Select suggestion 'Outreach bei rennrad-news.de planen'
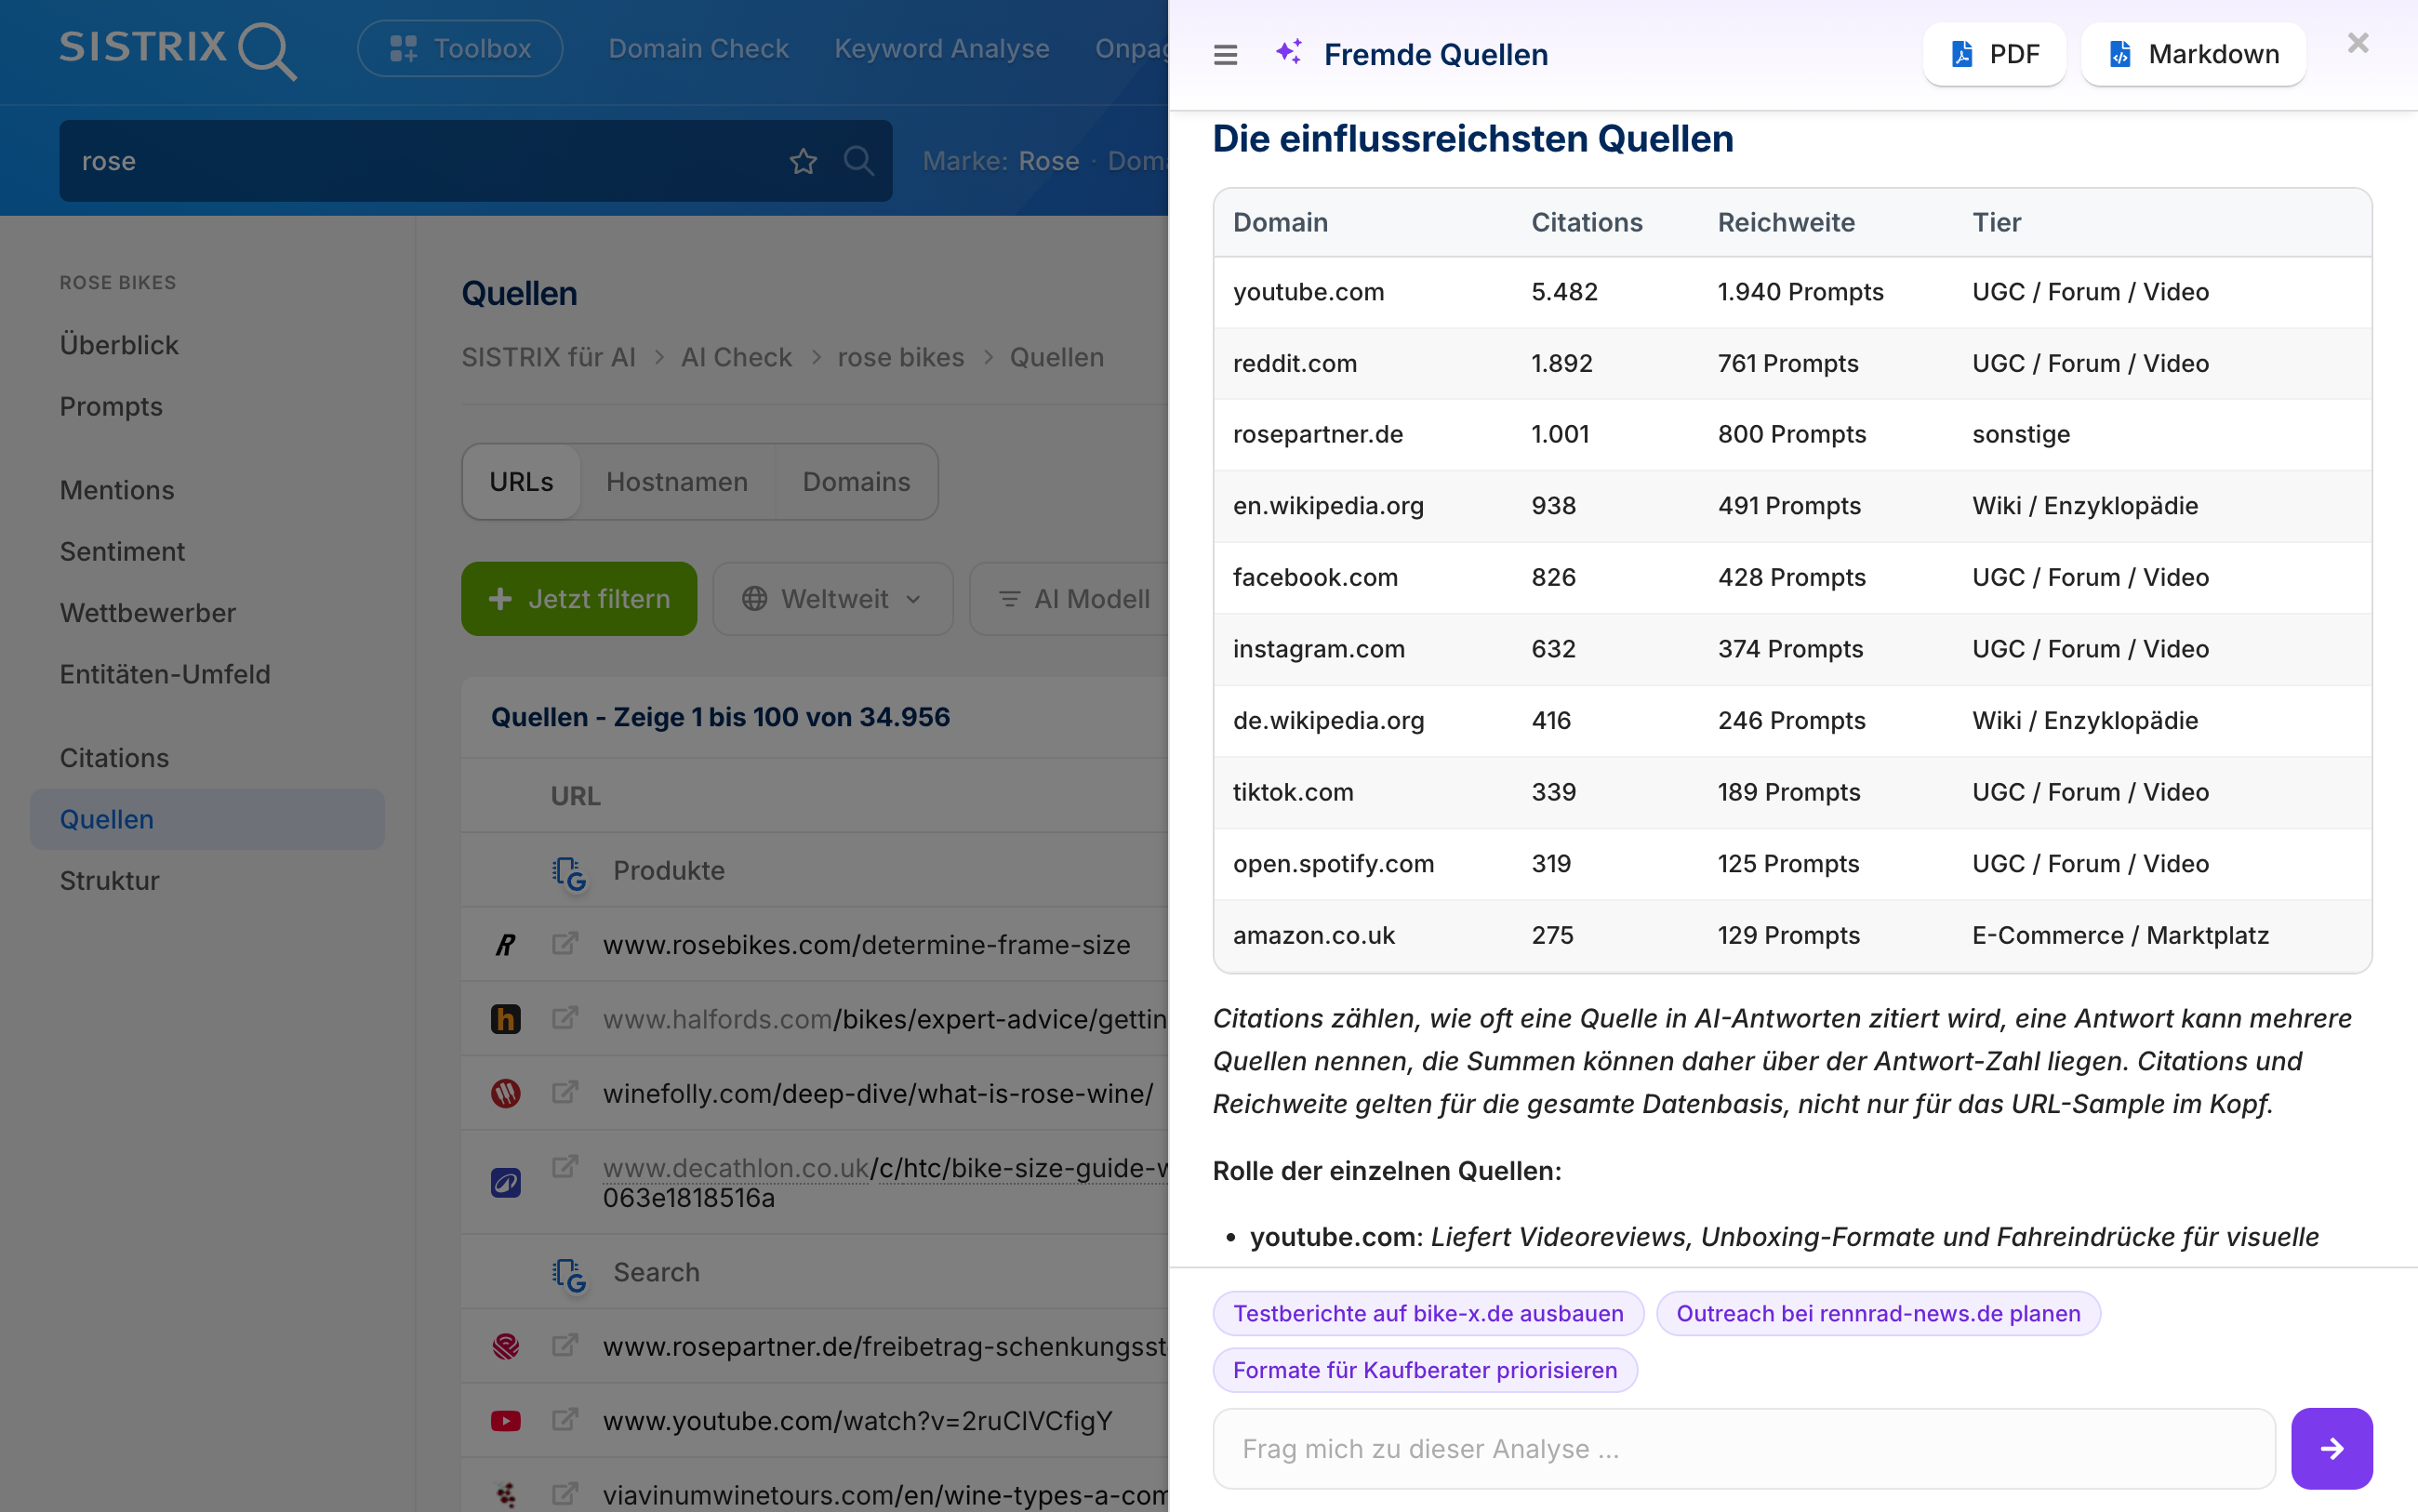2418x1512 pixels. [x=1878, y=1313]
